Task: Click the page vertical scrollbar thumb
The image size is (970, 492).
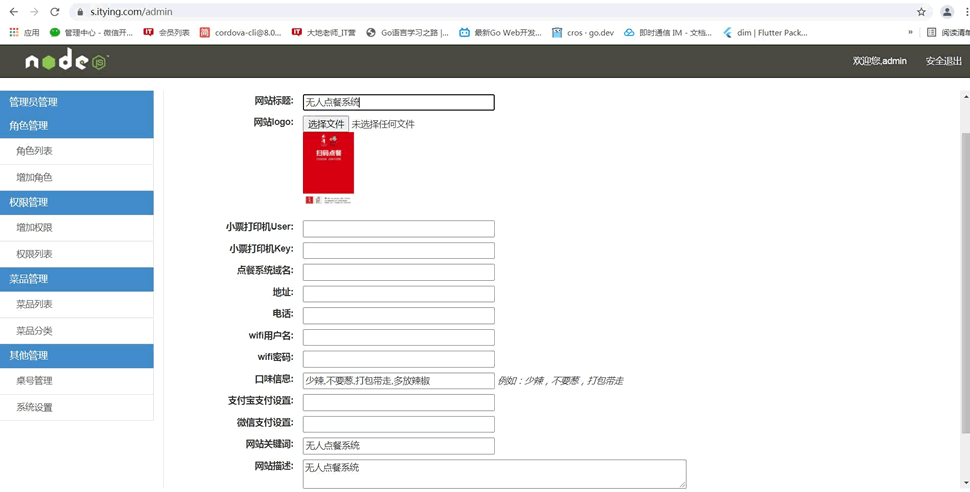Action: click(x=965, y=282)
